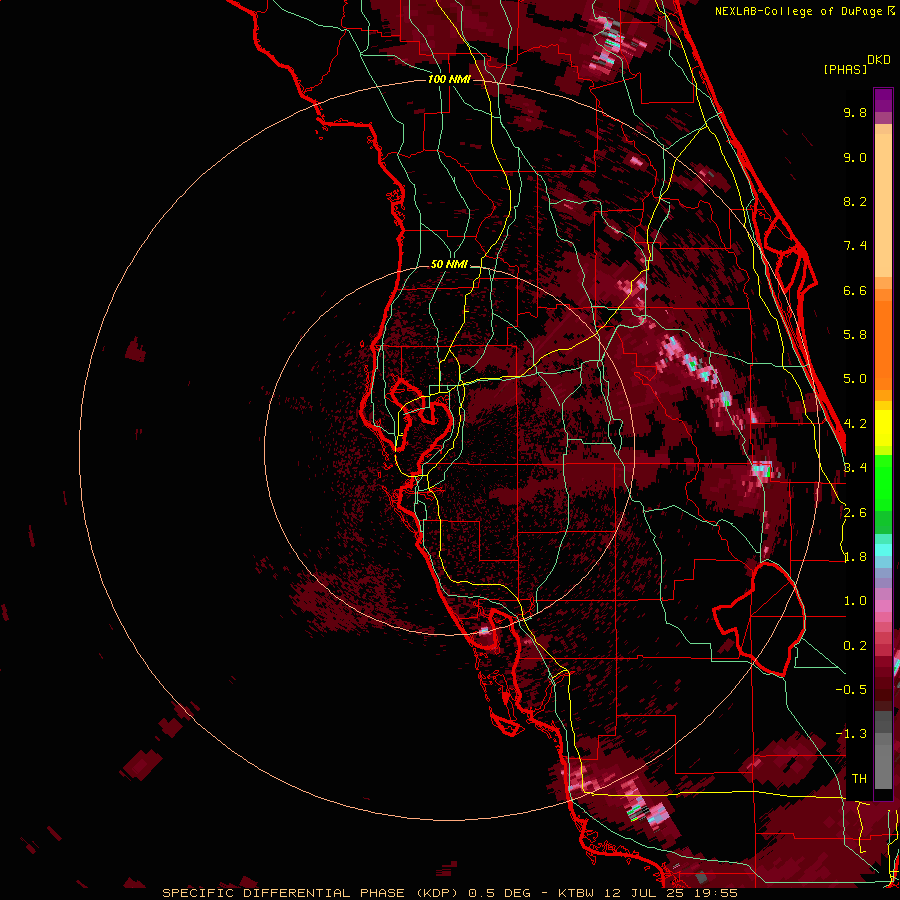Select the 8.2 scale value
This screenshot has width=900, height=900.
click(855, 201)
